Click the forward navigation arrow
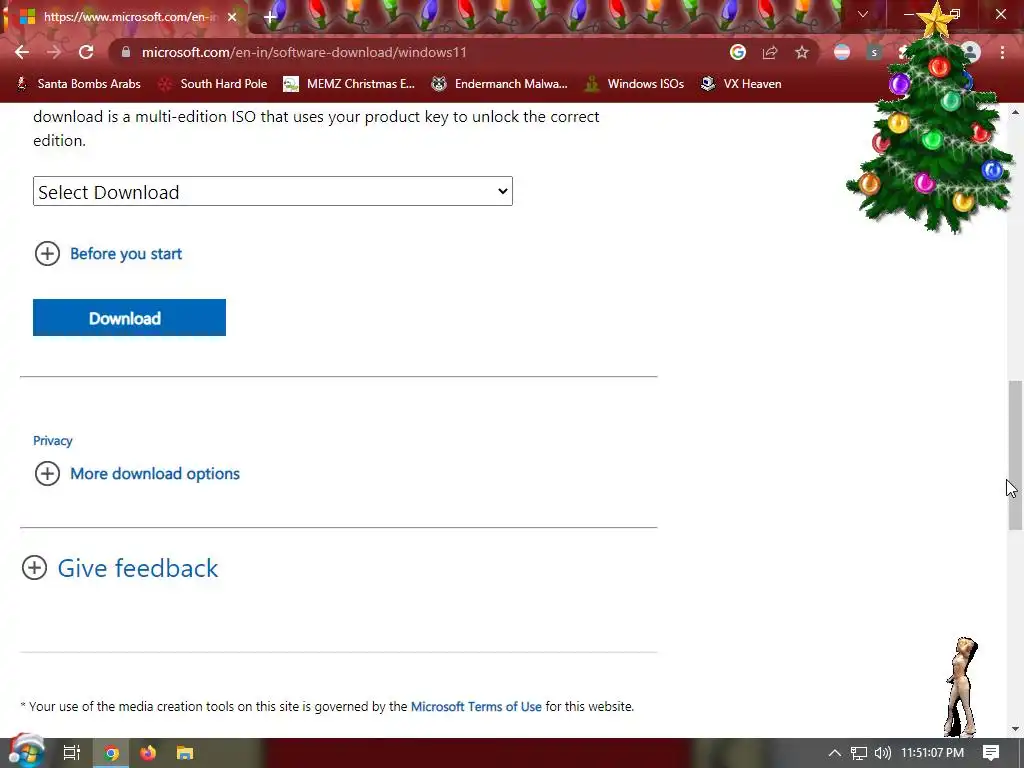 coord(54,52)
